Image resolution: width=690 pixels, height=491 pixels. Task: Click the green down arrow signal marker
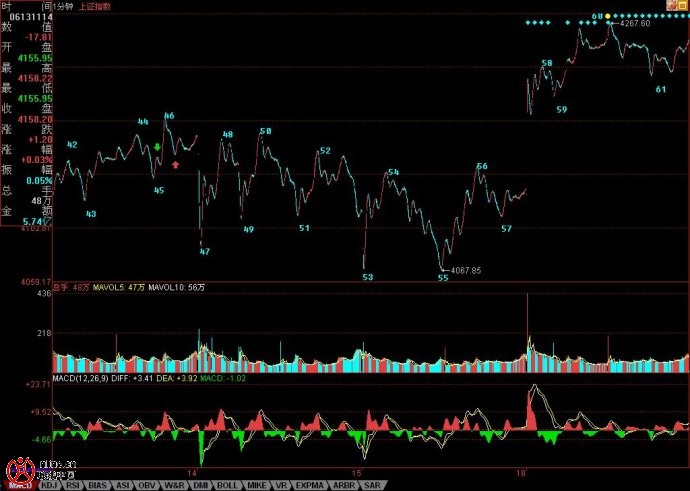point(156,147)
